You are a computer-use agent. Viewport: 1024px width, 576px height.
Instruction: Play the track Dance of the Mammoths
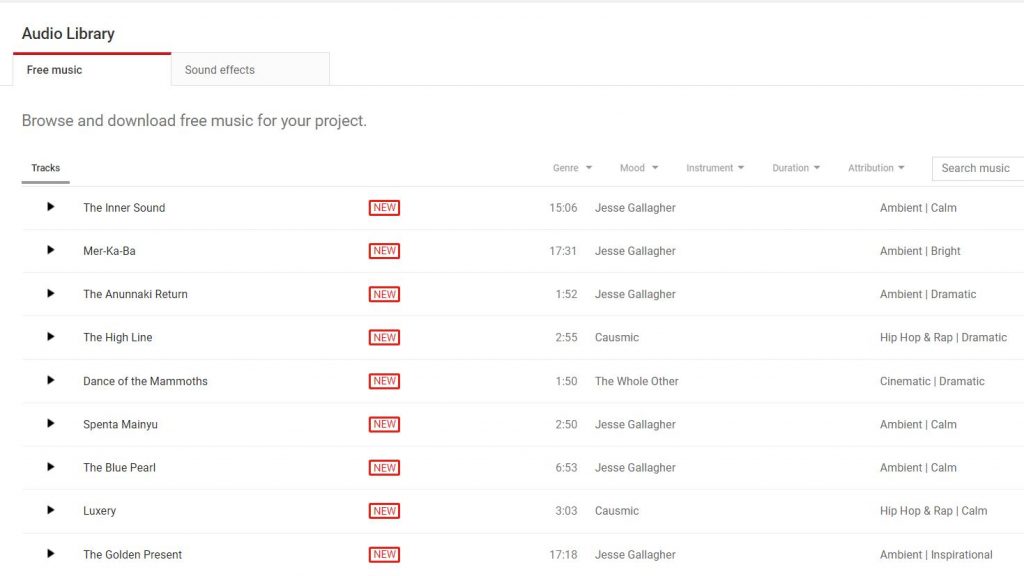[50, 380]
